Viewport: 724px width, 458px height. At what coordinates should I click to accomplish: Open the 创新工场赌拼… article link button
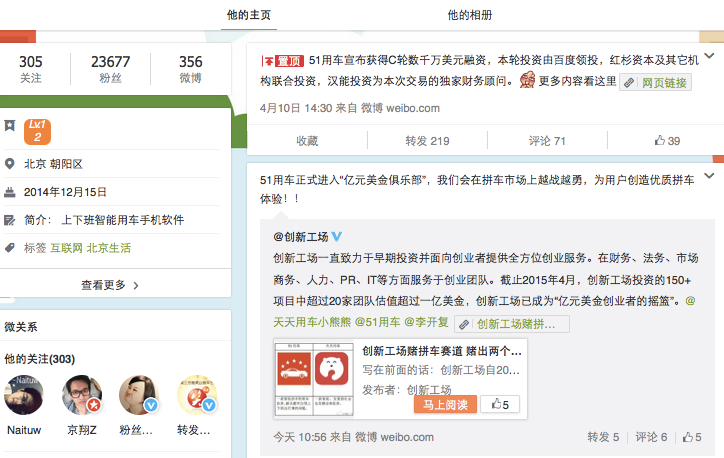[x=512, y=324]
